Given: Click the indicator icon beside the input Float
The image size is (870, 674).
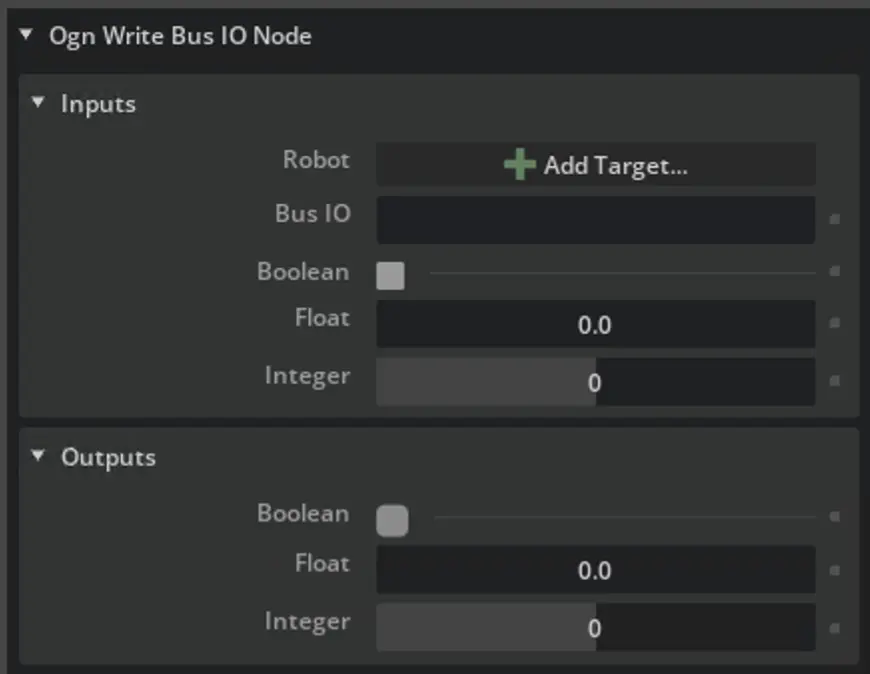Looking at the screenshot, I should coord(834,324).
